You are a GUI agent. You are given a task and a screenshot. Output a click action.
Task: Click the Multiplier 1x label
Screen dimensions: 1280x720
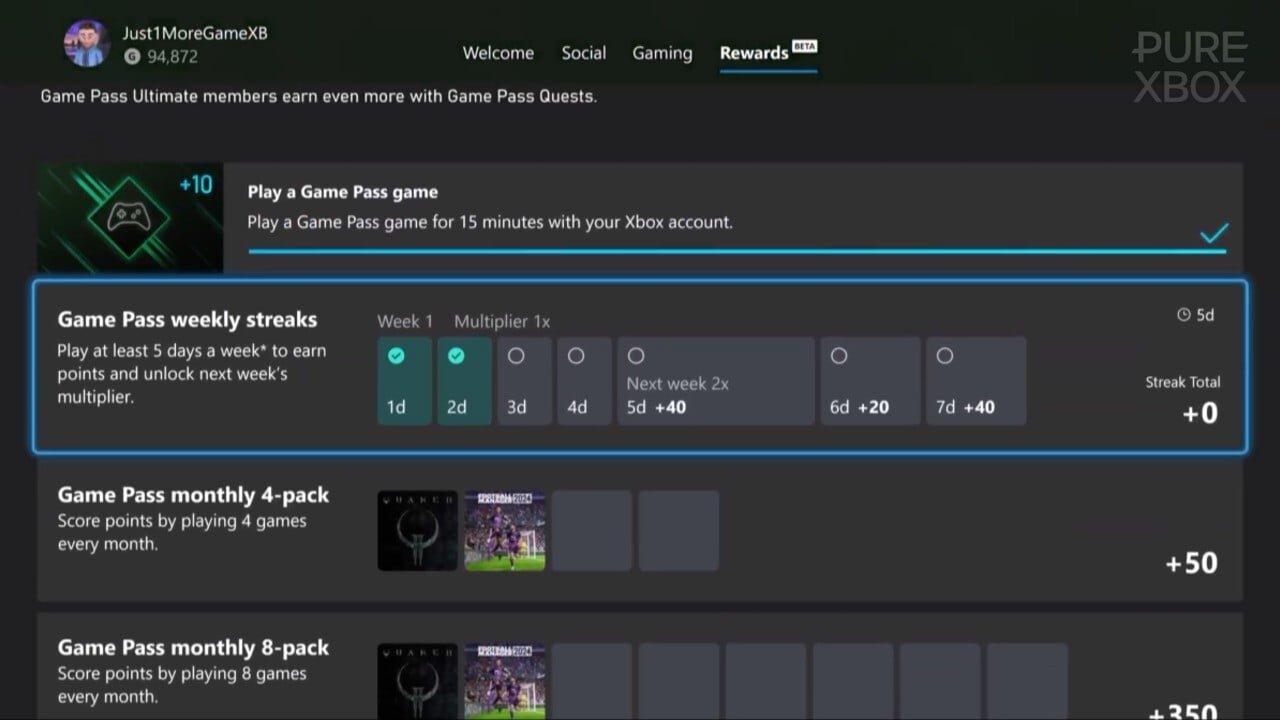tap(502, 322)
